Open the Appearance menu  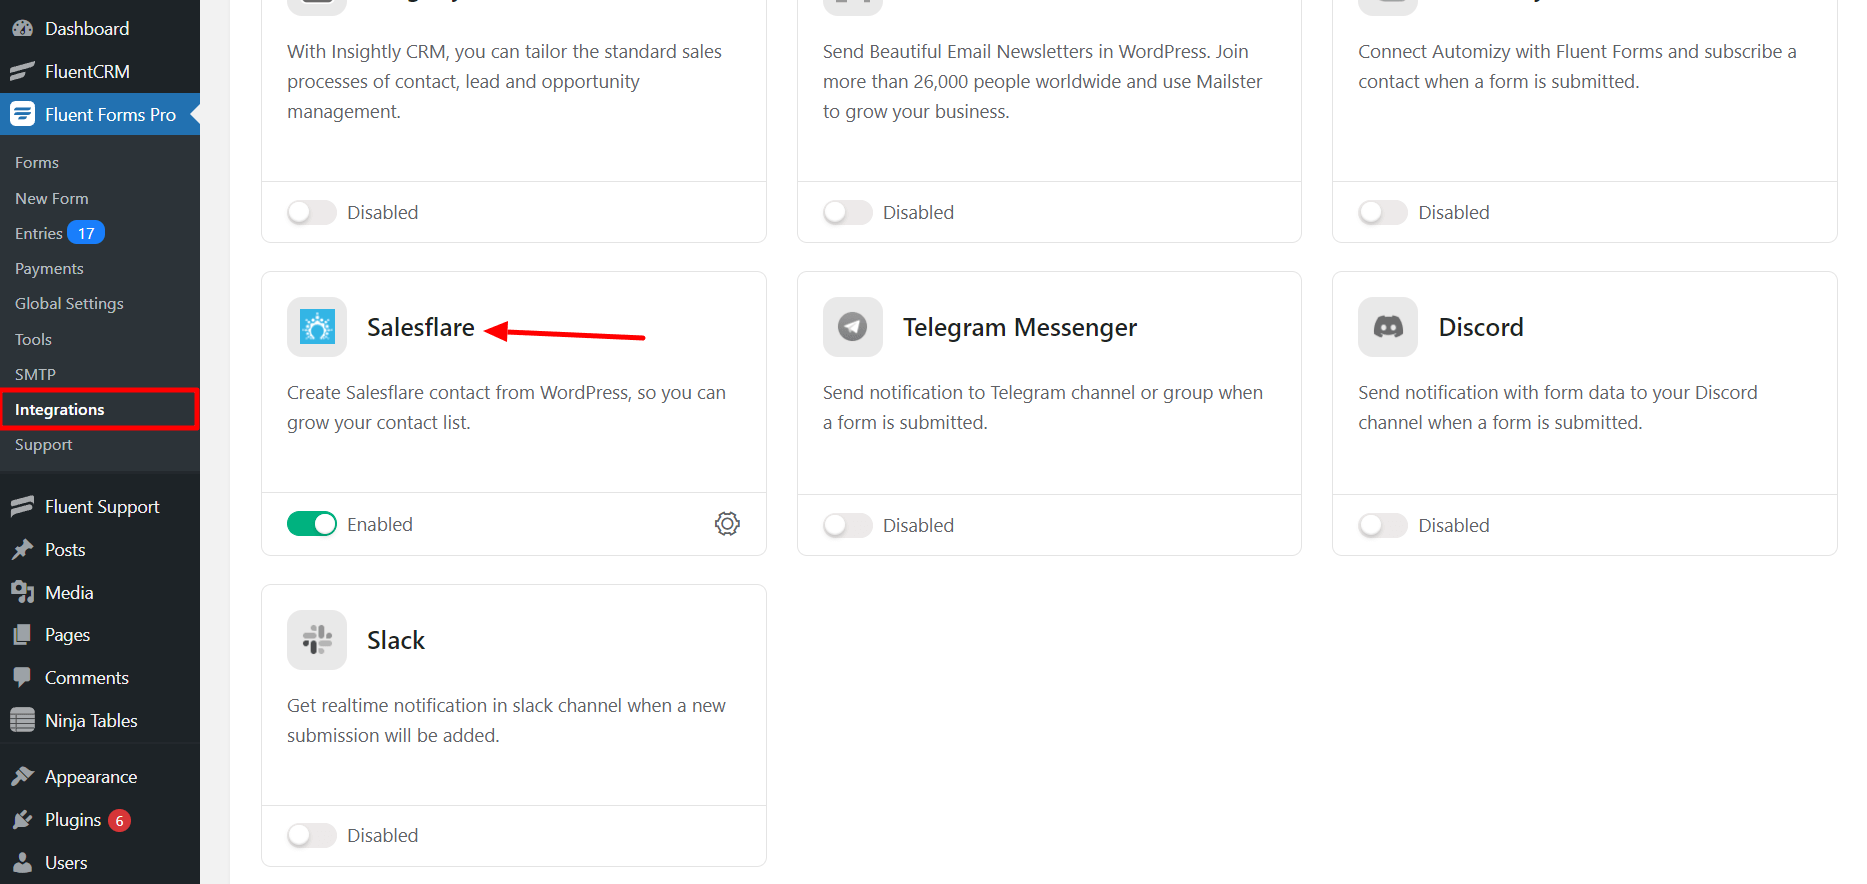[x=90, y=777]
